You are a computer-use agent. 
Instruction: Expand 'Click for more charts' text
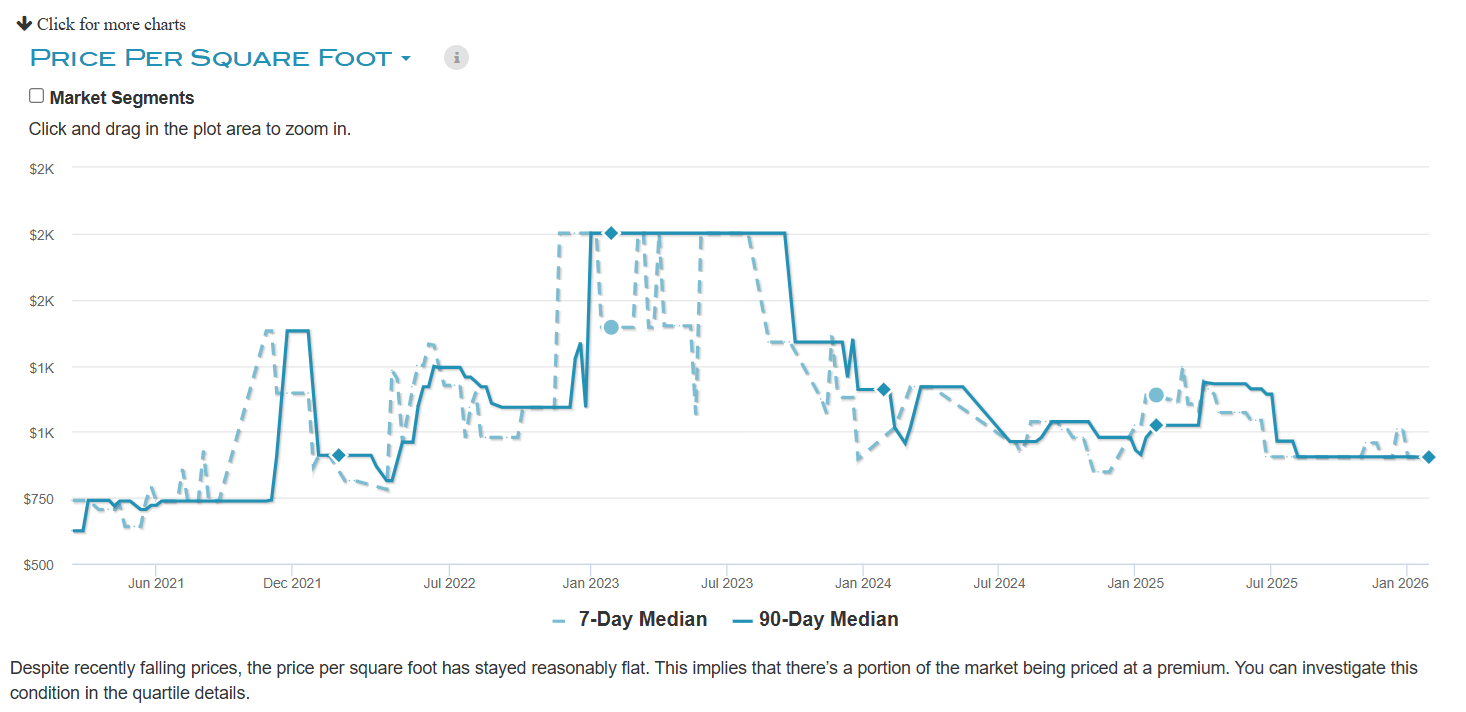(x=111, y=24)
